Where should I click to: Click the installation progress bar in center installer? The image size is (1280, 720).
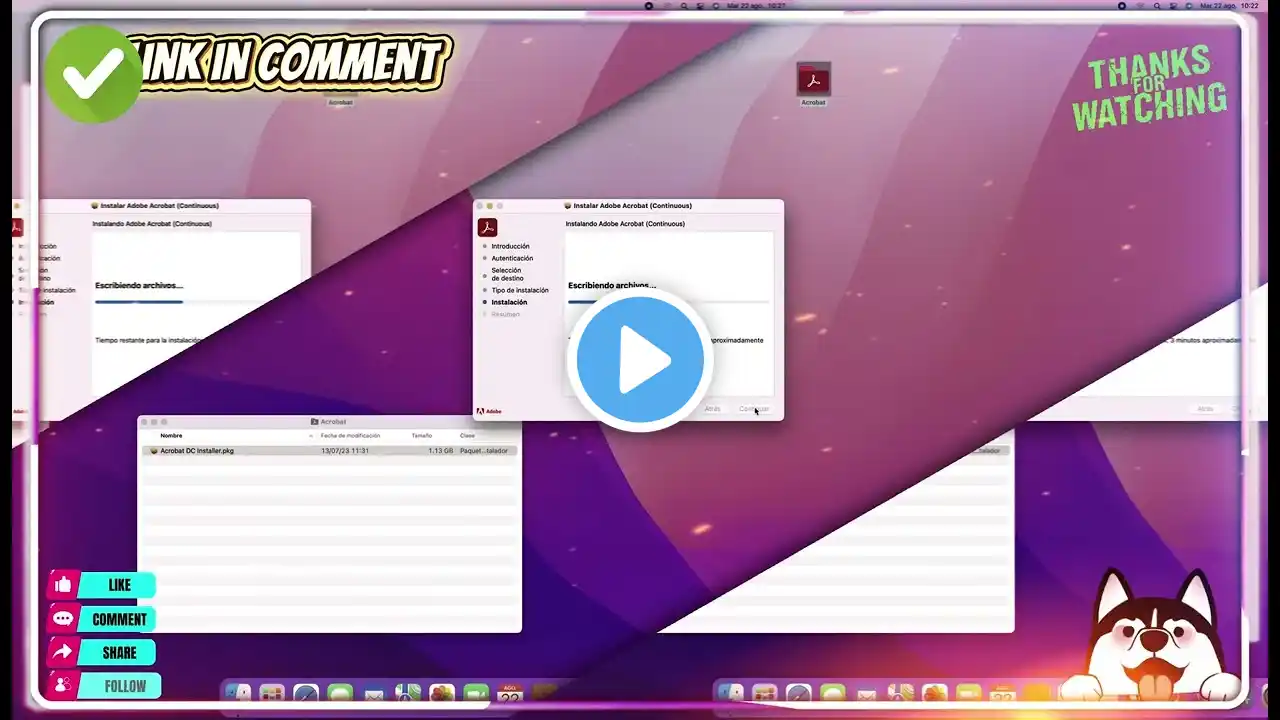click(669, 301)
